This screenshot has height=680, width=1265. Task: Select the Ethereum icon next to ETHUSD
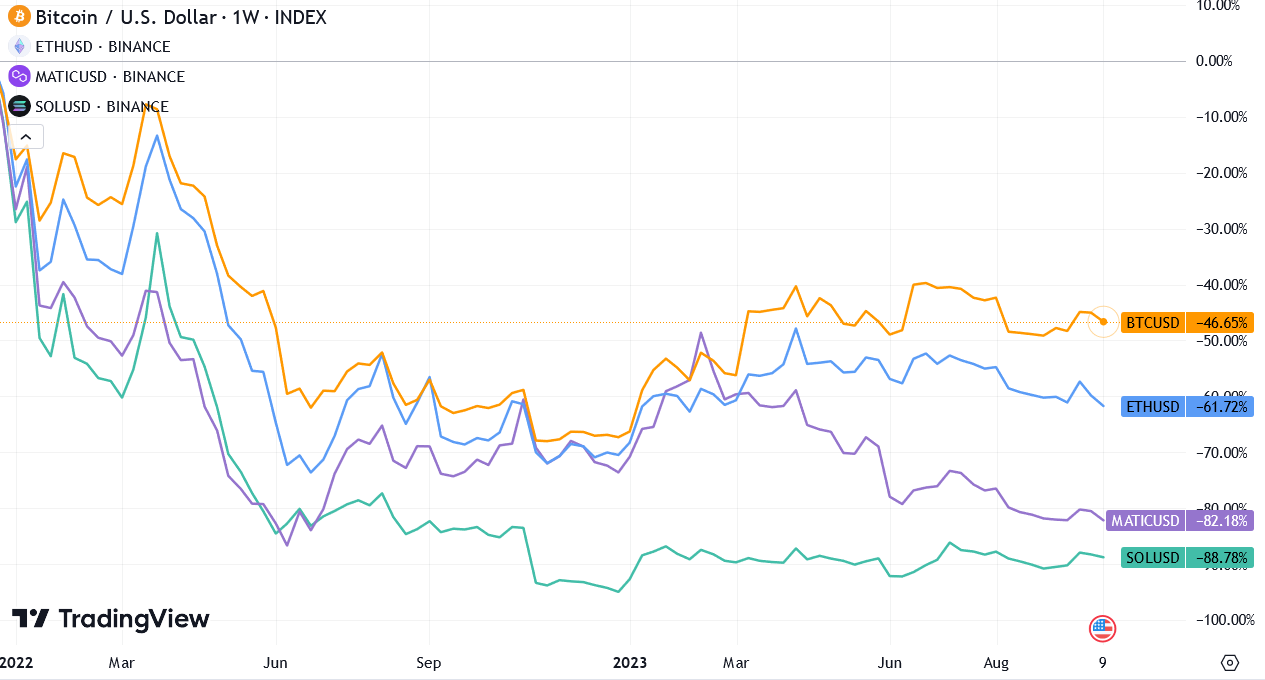point(17,46)
